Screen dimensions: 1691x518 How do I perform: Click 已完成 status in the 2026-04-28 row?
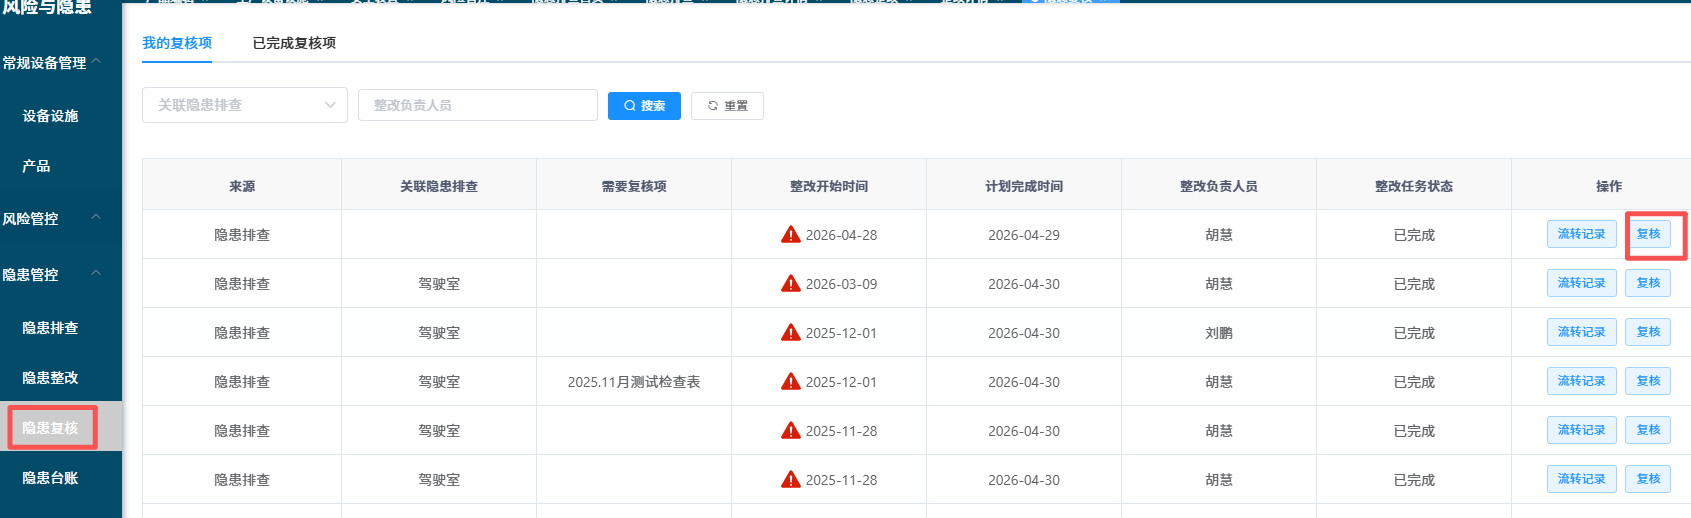pos(1414,235)
